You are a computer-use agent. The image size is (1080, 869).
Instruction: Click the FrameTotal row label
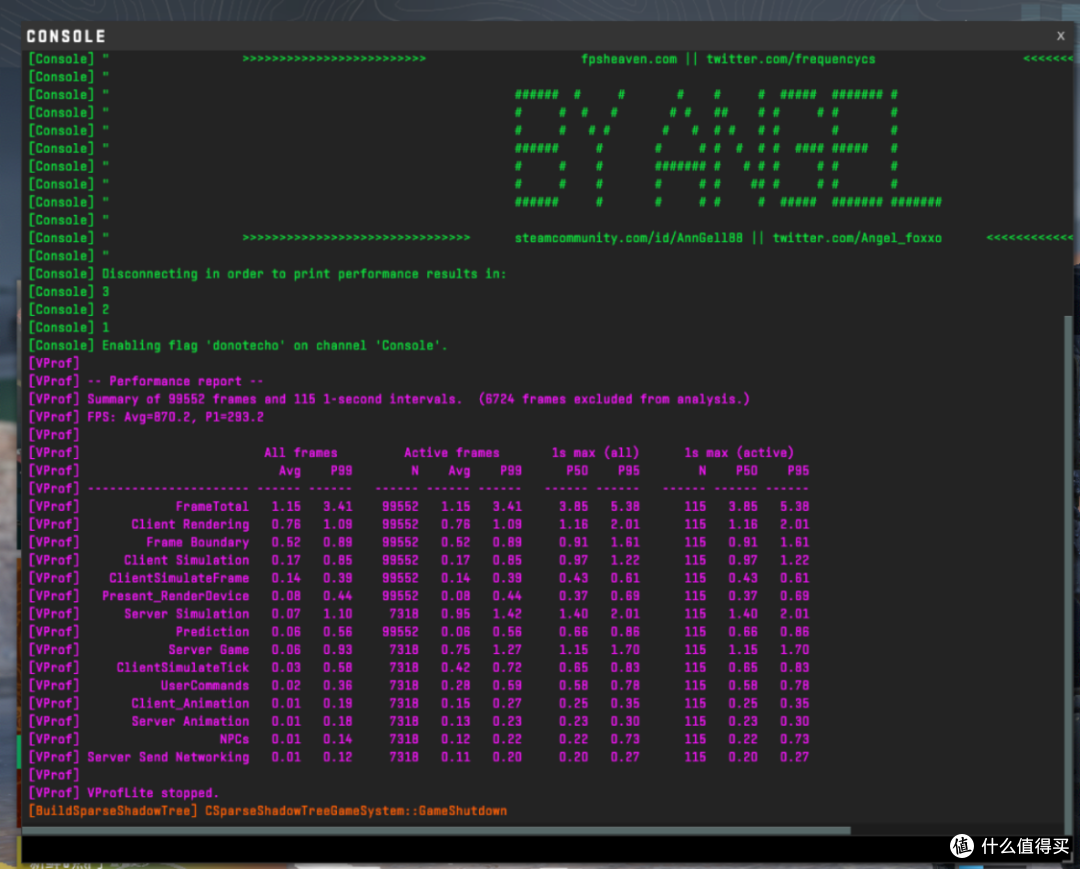212,507
